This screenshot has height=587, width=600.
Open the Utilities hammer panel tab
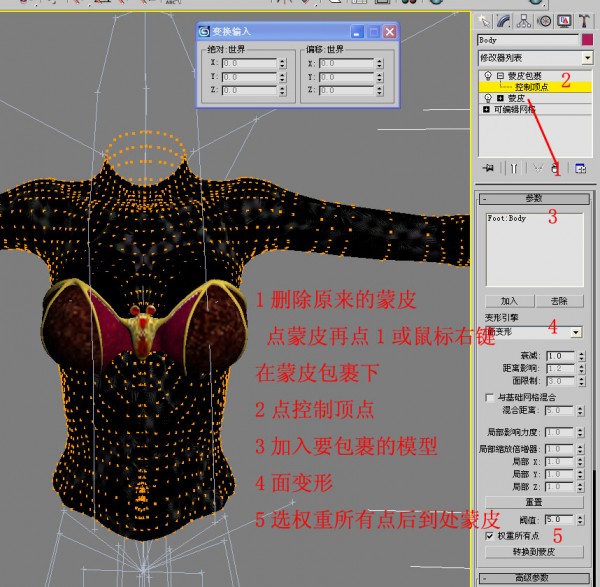[584, 21]
